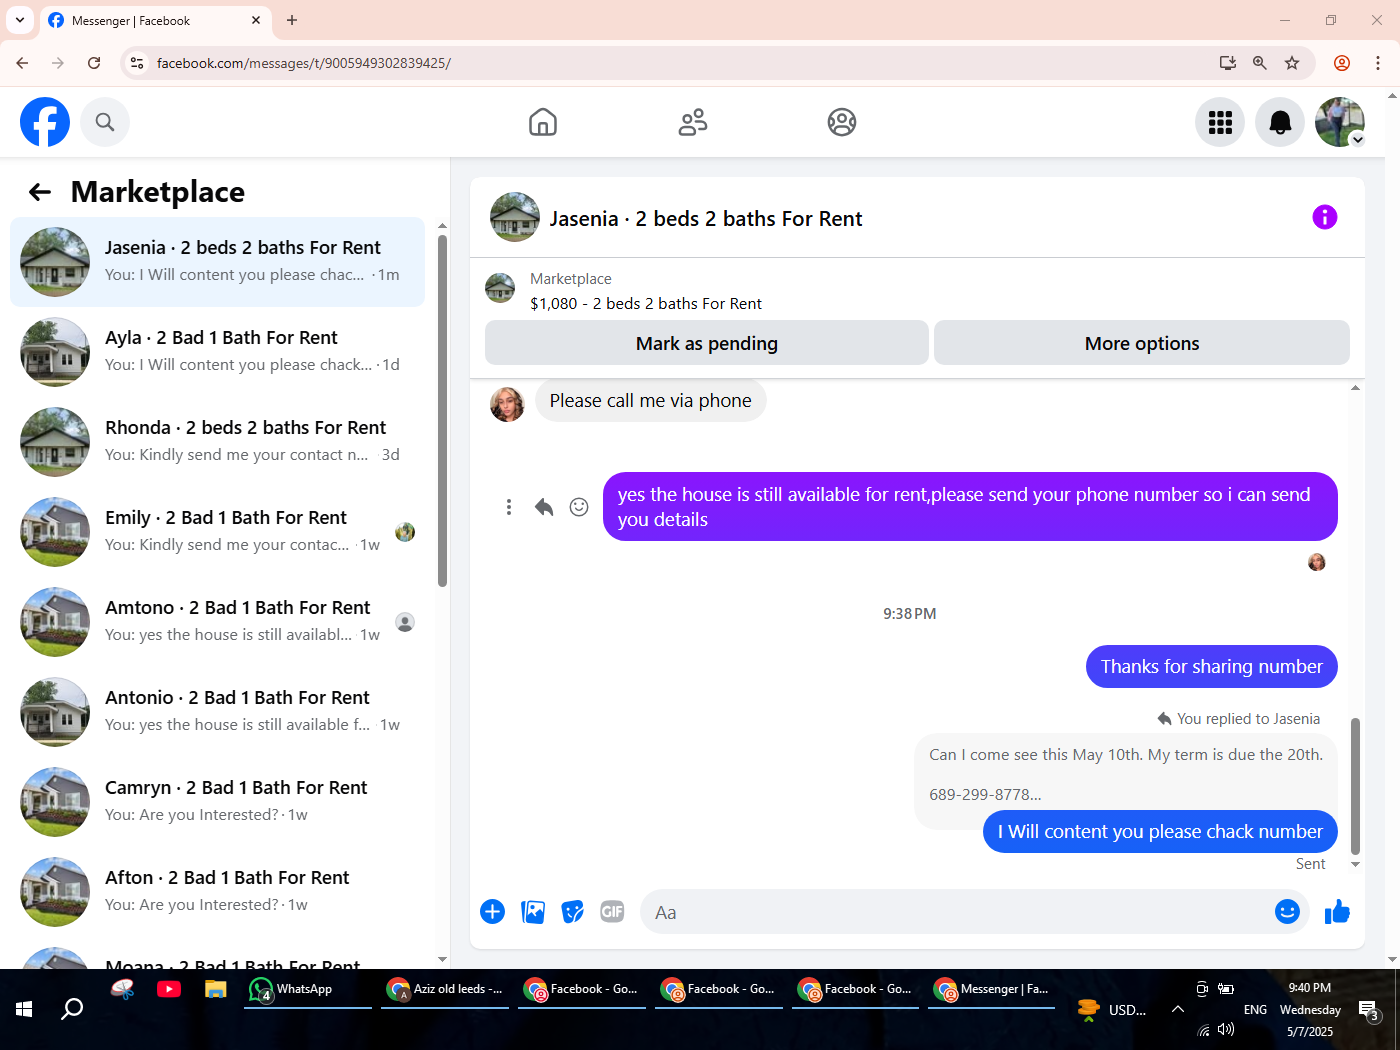Send a thumbs up like
1400x1050 pixels.
click(x=1337, y=912)
